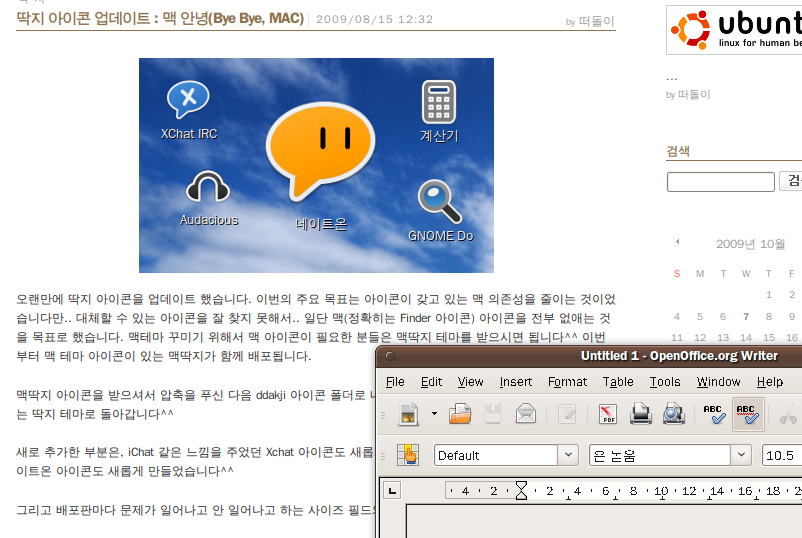The height and width of the screenshot is (538, 802).
Task: Click the Audacious headphones icon in image
Action: pyautogui.click(x=208, y=187)
